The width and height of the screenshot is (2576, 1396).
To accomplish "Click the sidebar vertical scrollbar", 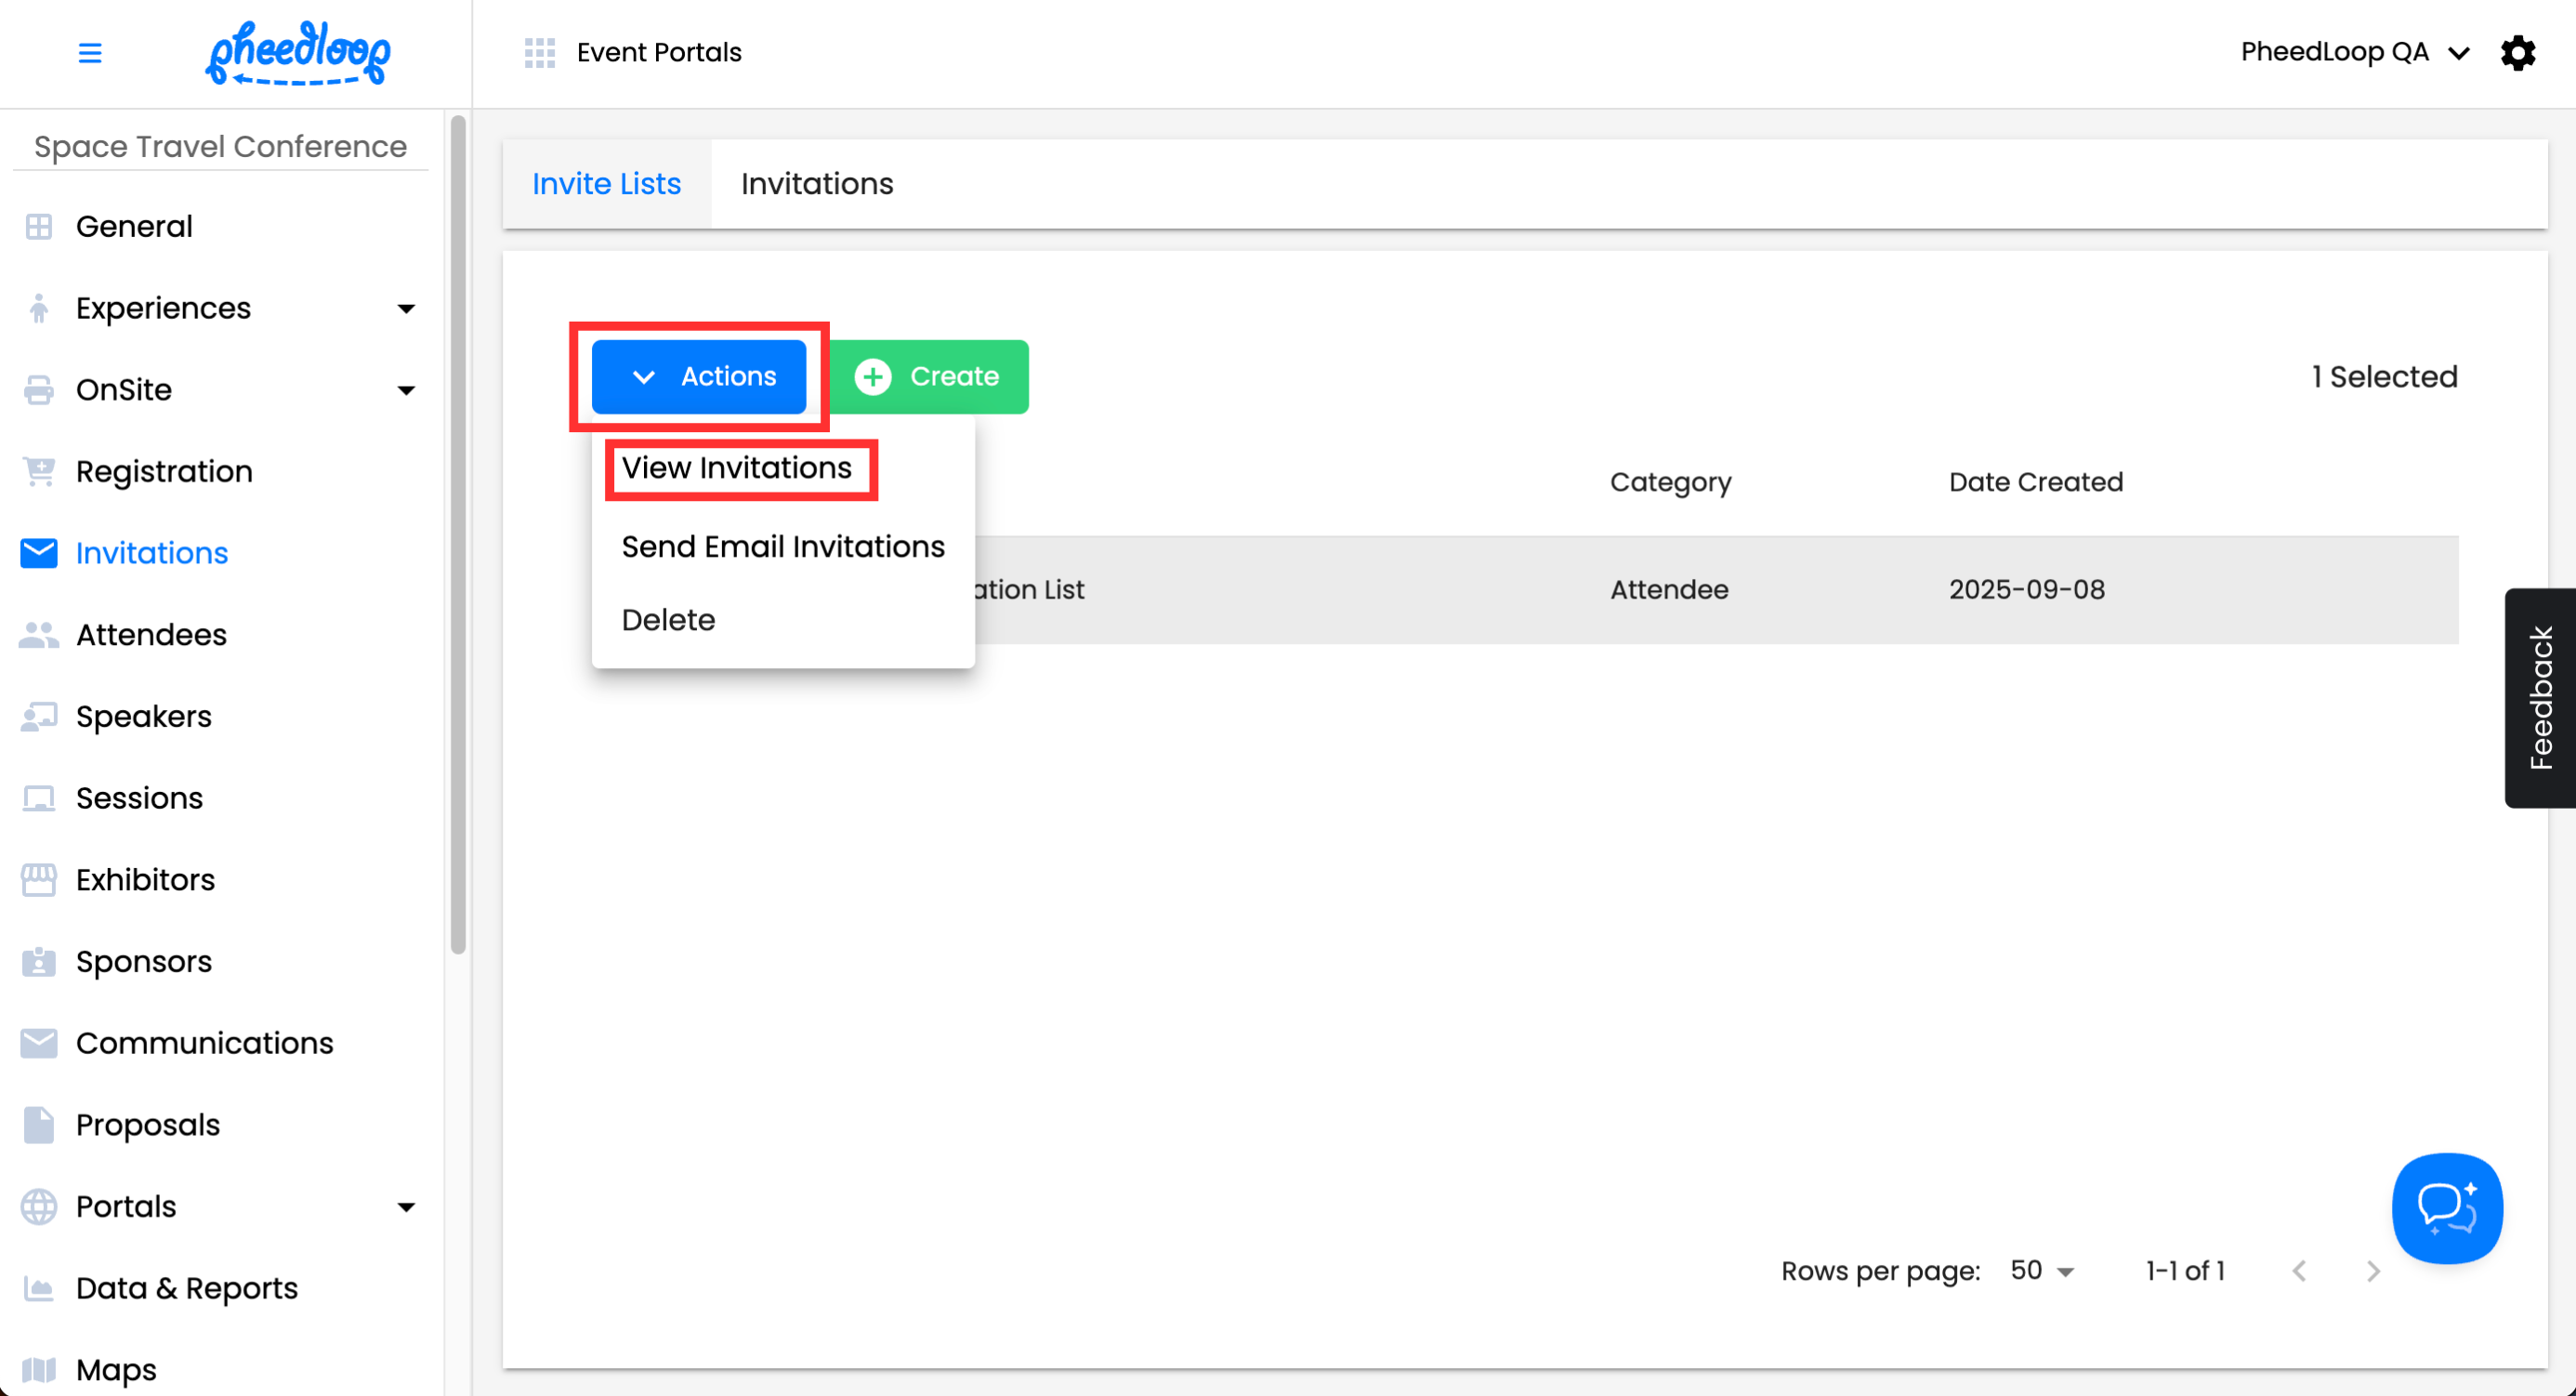I will 458,535.
